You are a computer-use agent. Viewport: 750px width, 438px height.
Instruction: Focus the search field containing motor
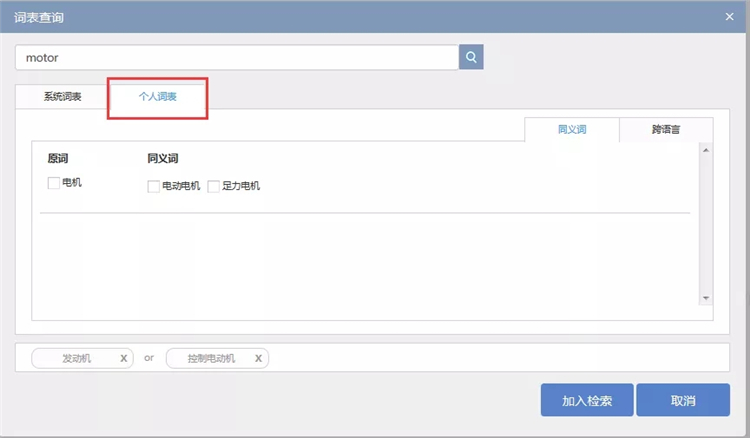[236, 57]
